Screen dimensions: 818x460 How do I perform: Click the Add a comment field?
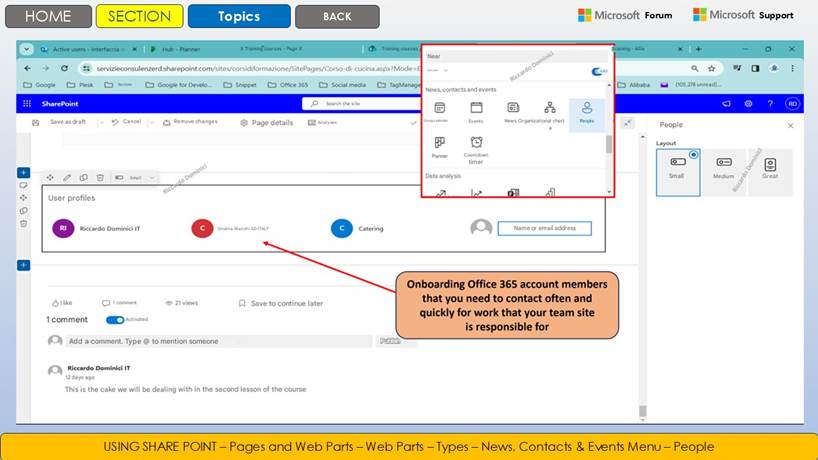[219, 341]
